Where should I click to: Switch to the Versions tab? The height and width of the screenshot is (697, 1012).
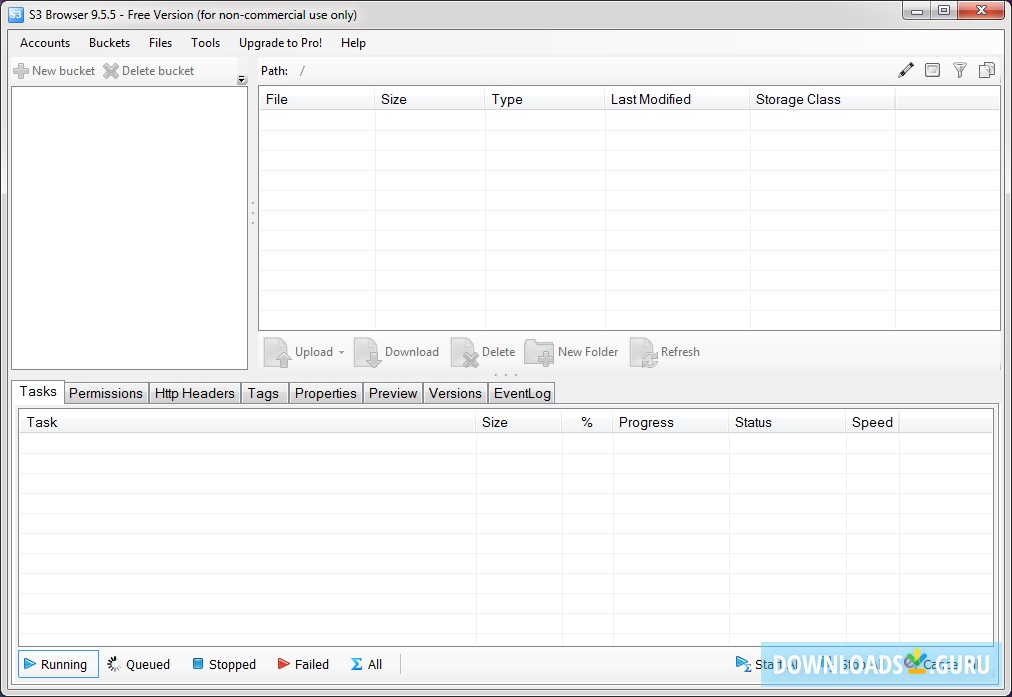pyautogui.click(x=455, y=393)
